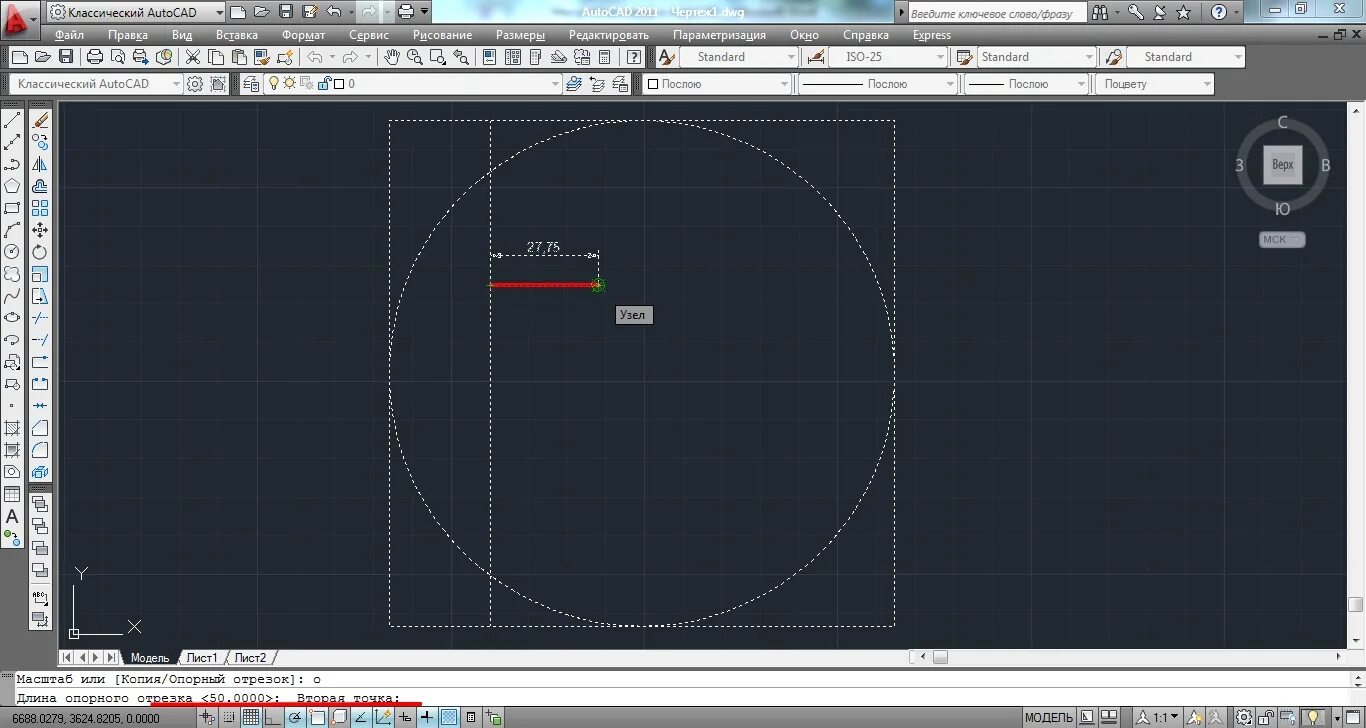Expand the layer 0 dropdown list
This screenshot has width=1366, height=728.
[x=554, y=84]
